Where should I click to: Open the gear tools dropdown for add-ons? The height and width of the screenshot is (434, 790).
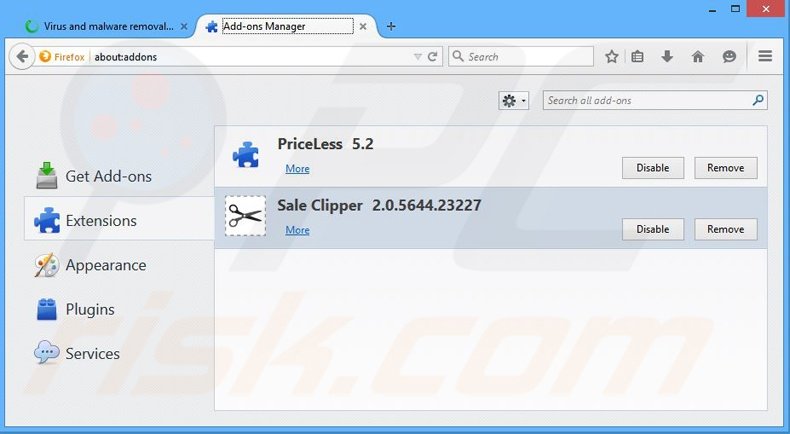point(513,101)
